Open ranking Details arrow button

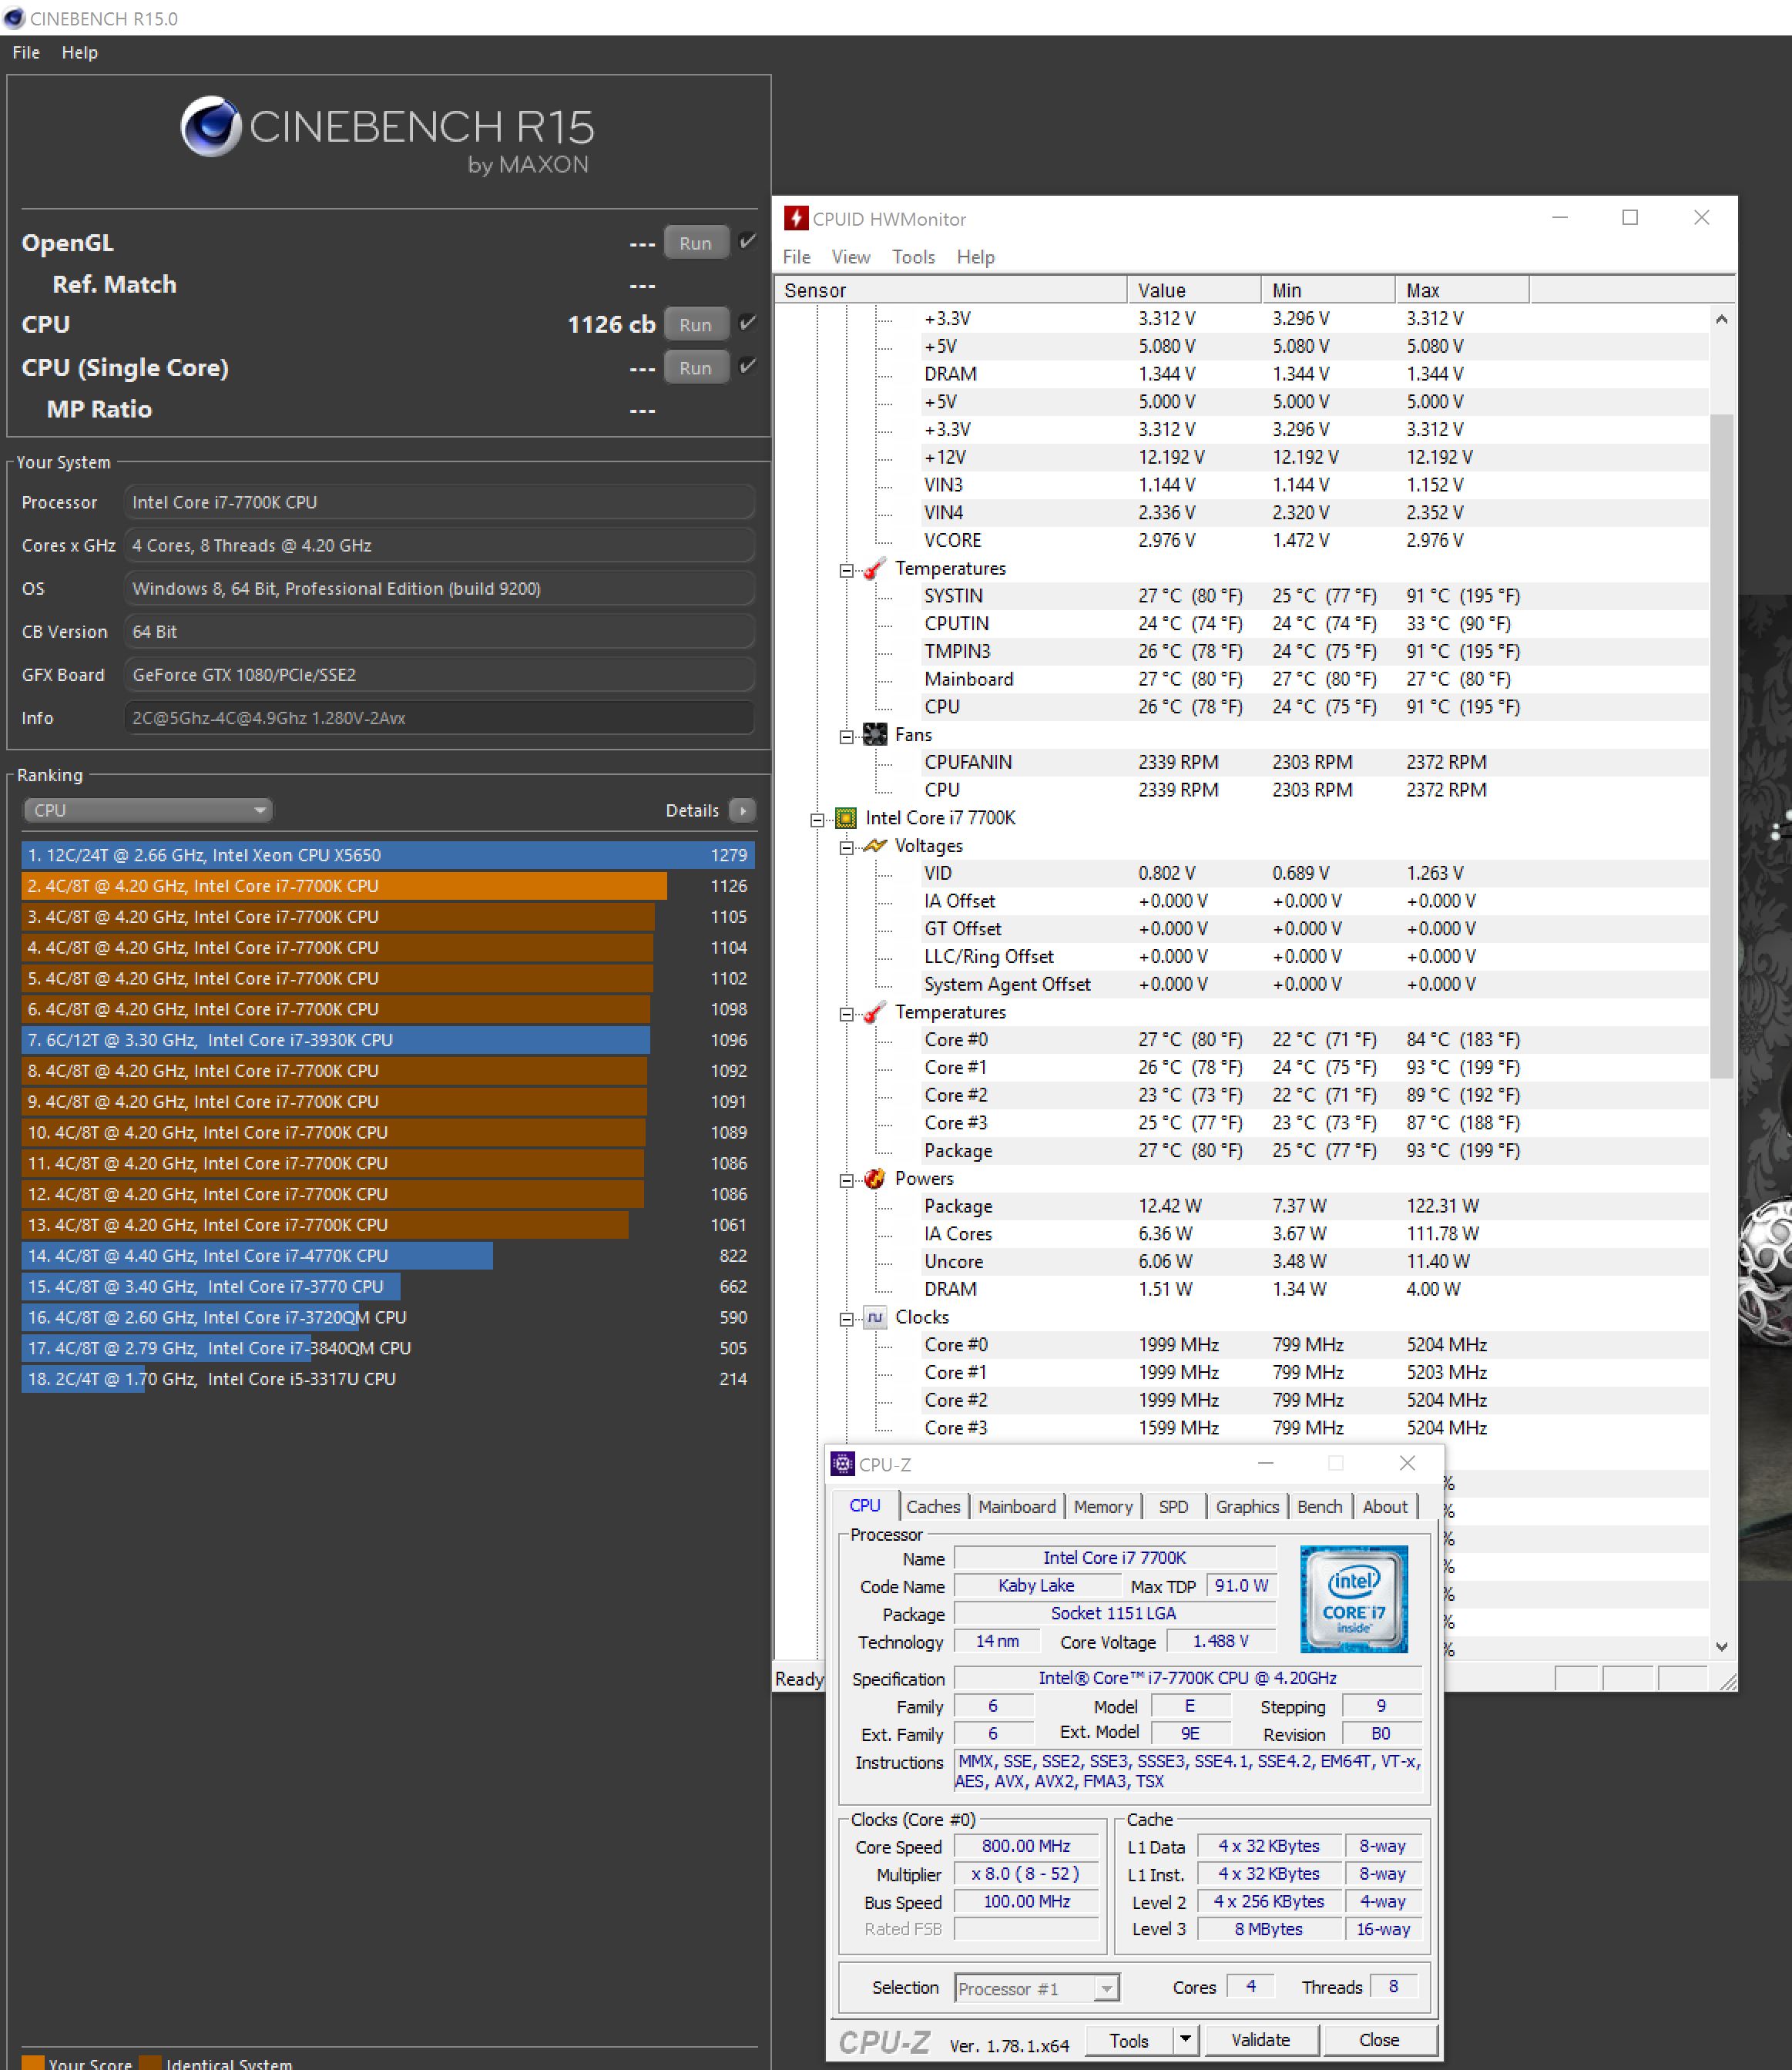click(742, 810)
